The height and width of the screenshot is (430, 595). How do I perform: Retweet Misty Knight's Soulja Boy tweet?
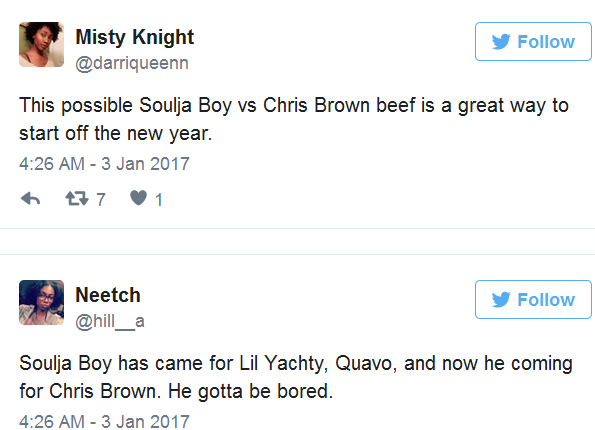(77, 198)
